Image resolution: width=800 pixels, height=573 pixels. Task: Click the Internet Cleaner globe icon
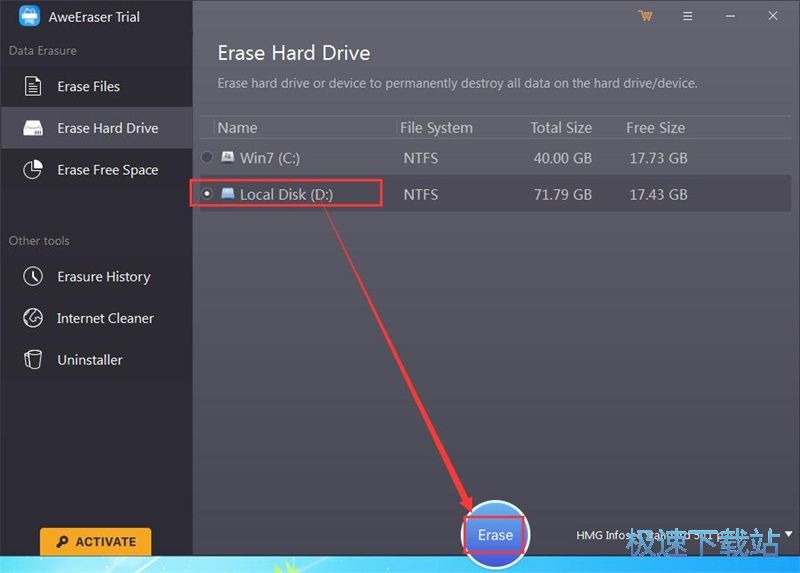click(x=33, y=318)
